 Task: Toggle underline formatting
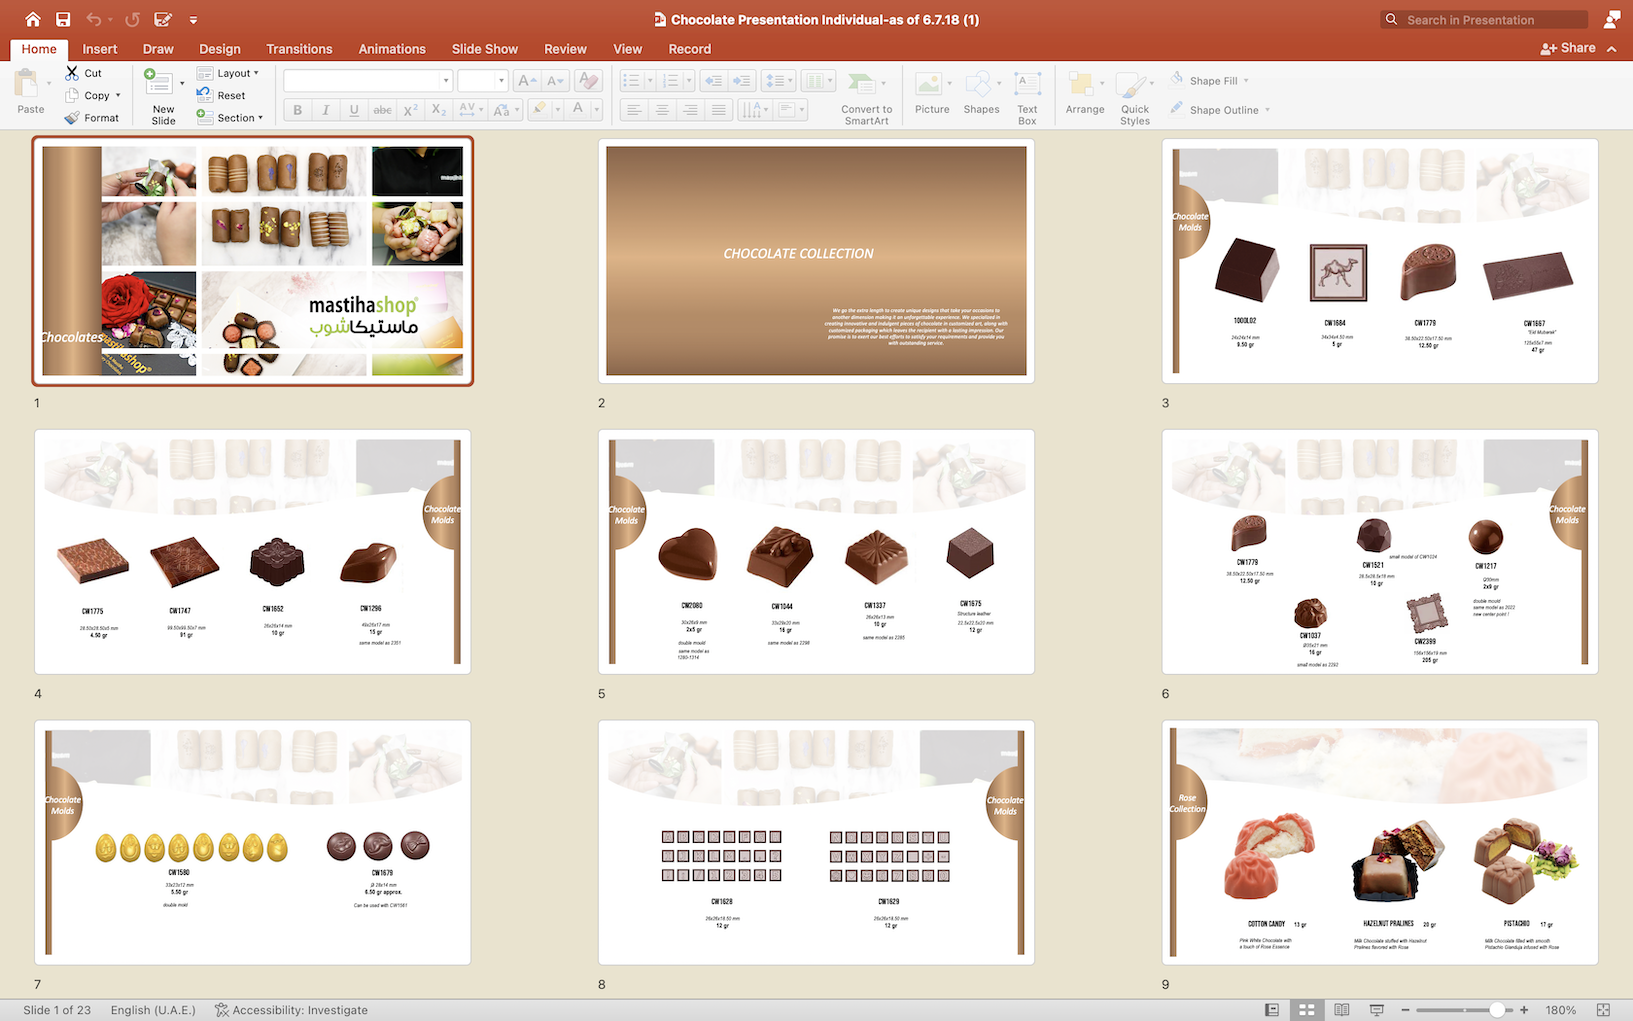[354, 110]
